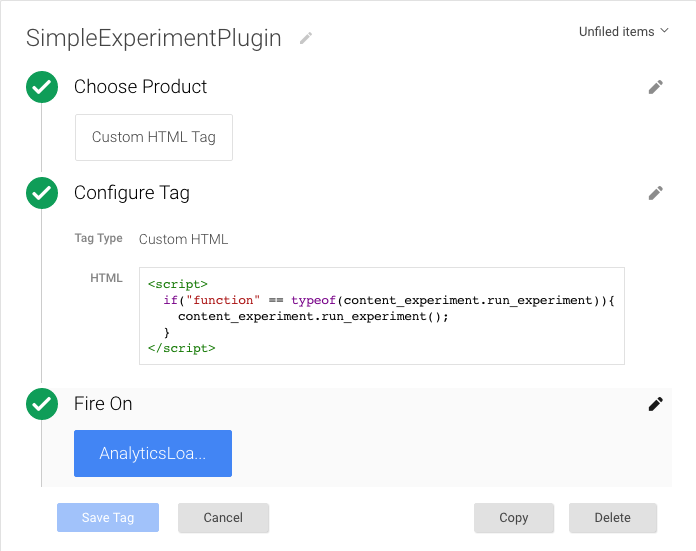Click the Fire On edit pencil
Screen dimensions: 696x551
click(656, 404)
